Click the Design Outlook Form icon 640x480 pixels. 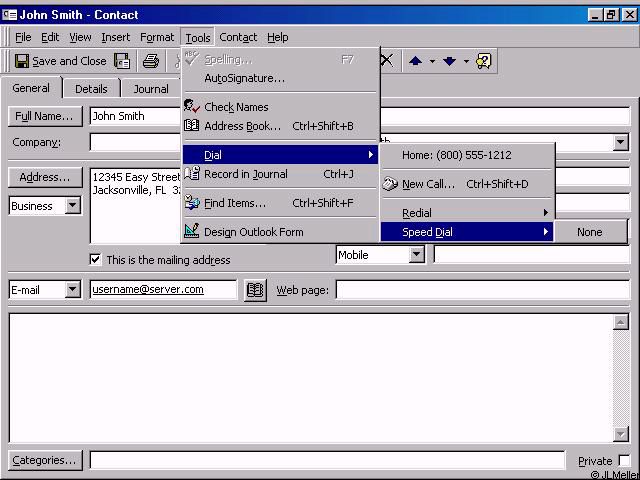(x=191, y=231)
